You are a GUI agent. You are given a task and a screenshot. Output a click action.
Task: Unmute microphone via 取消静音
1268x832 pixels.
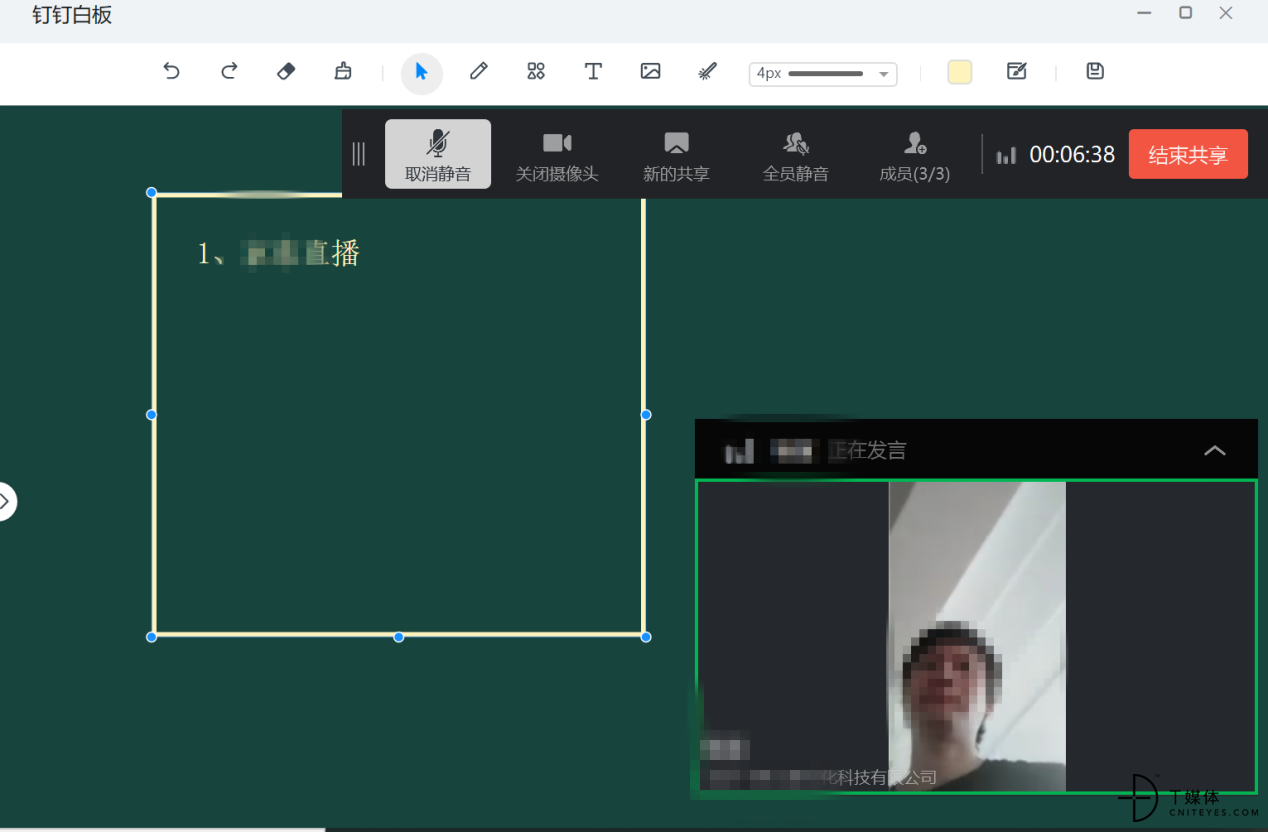(438, 154)
